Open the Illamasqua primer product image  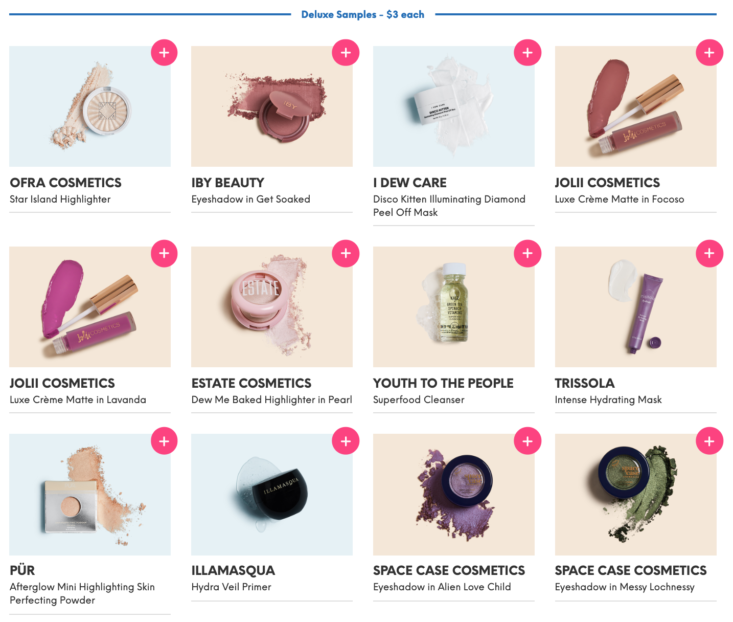click(272, 494)
